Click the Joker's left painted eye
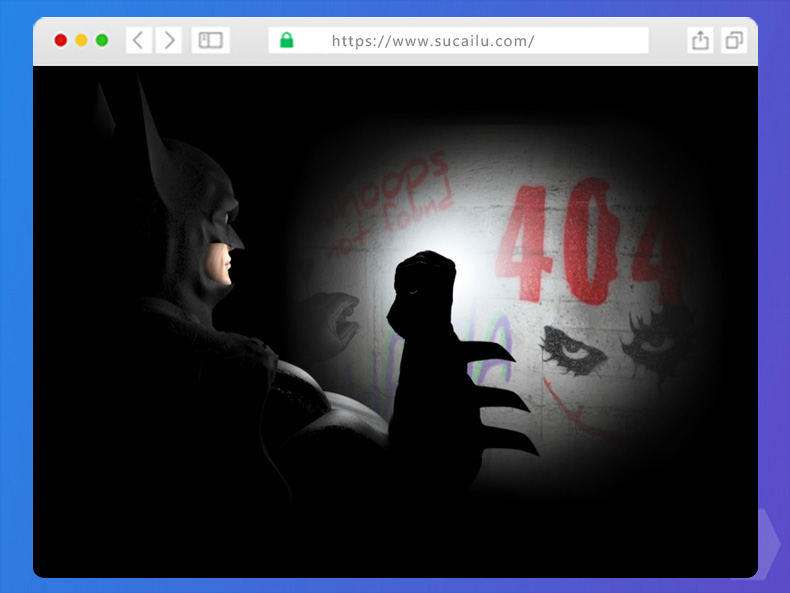Screen dimensions: 790x593 coord(568,344)
